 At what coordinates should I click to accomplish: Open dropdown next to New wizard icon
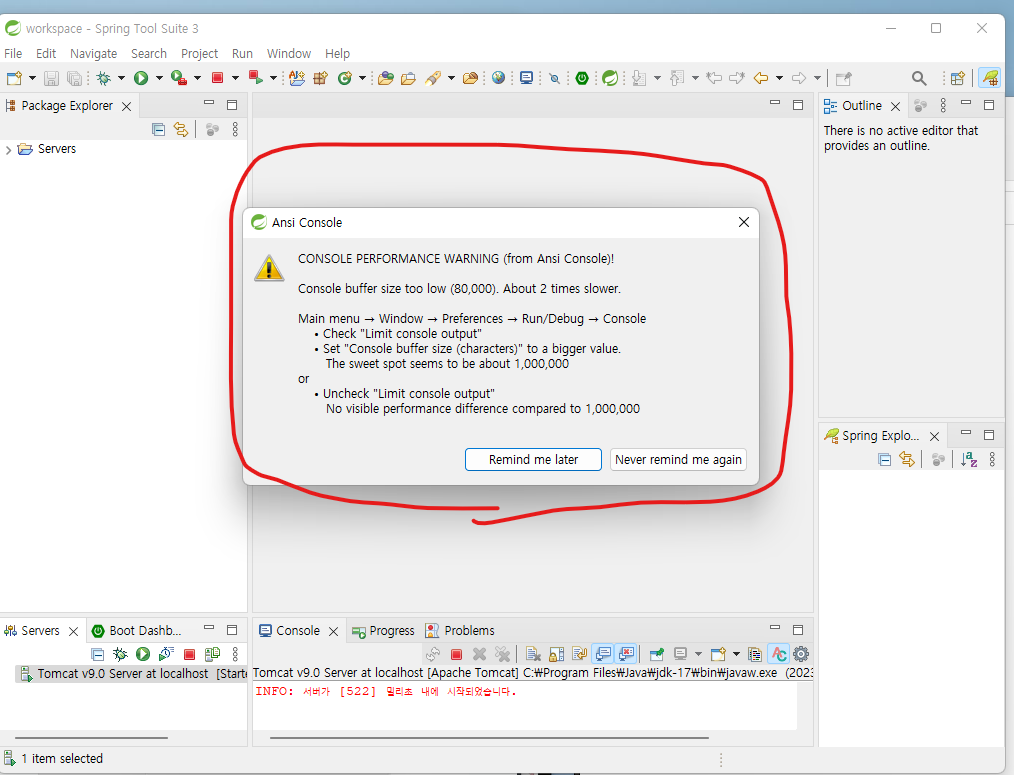click(x=32, y=78)
